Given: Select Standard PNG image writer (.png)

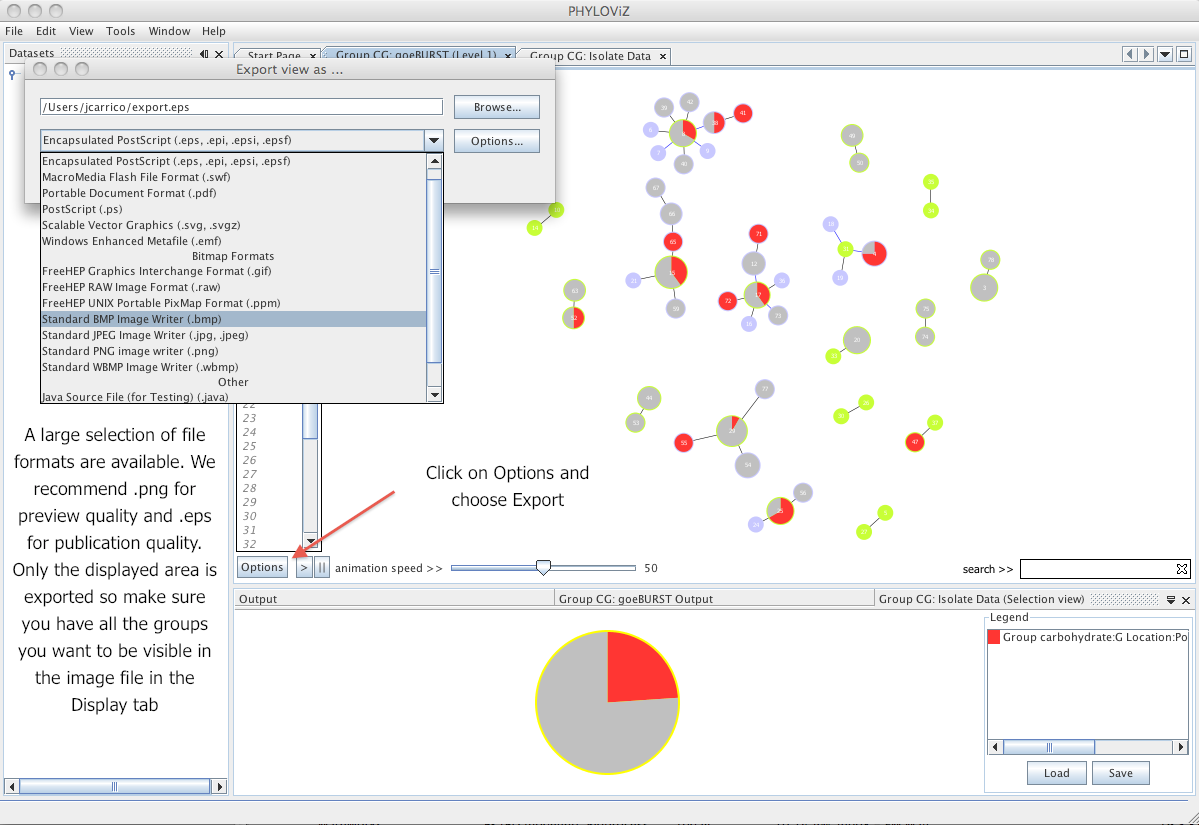Looking at the screenshot, I should [x=233, y=352].
